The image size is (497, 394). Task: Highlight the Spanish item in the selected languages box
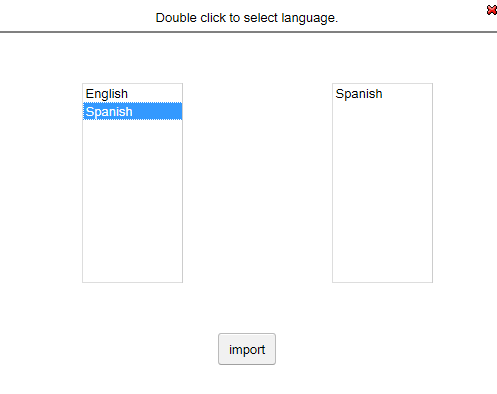[x=382, y=94]
